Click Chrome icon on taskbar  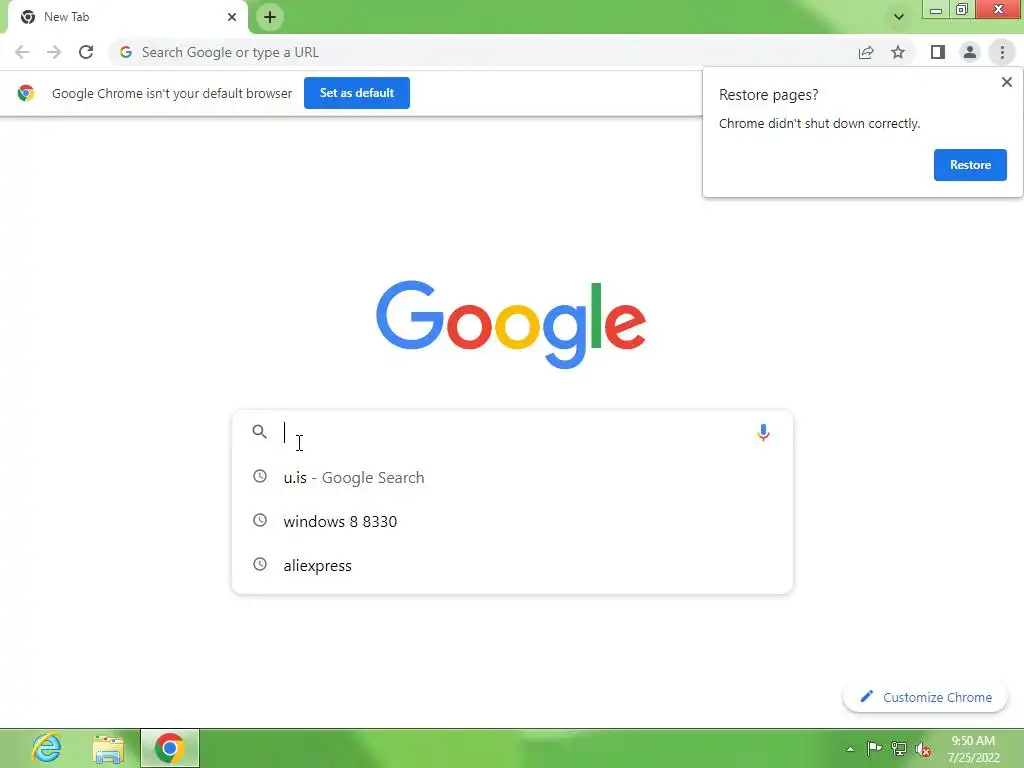pyautogui.click(x=170, y=748)
